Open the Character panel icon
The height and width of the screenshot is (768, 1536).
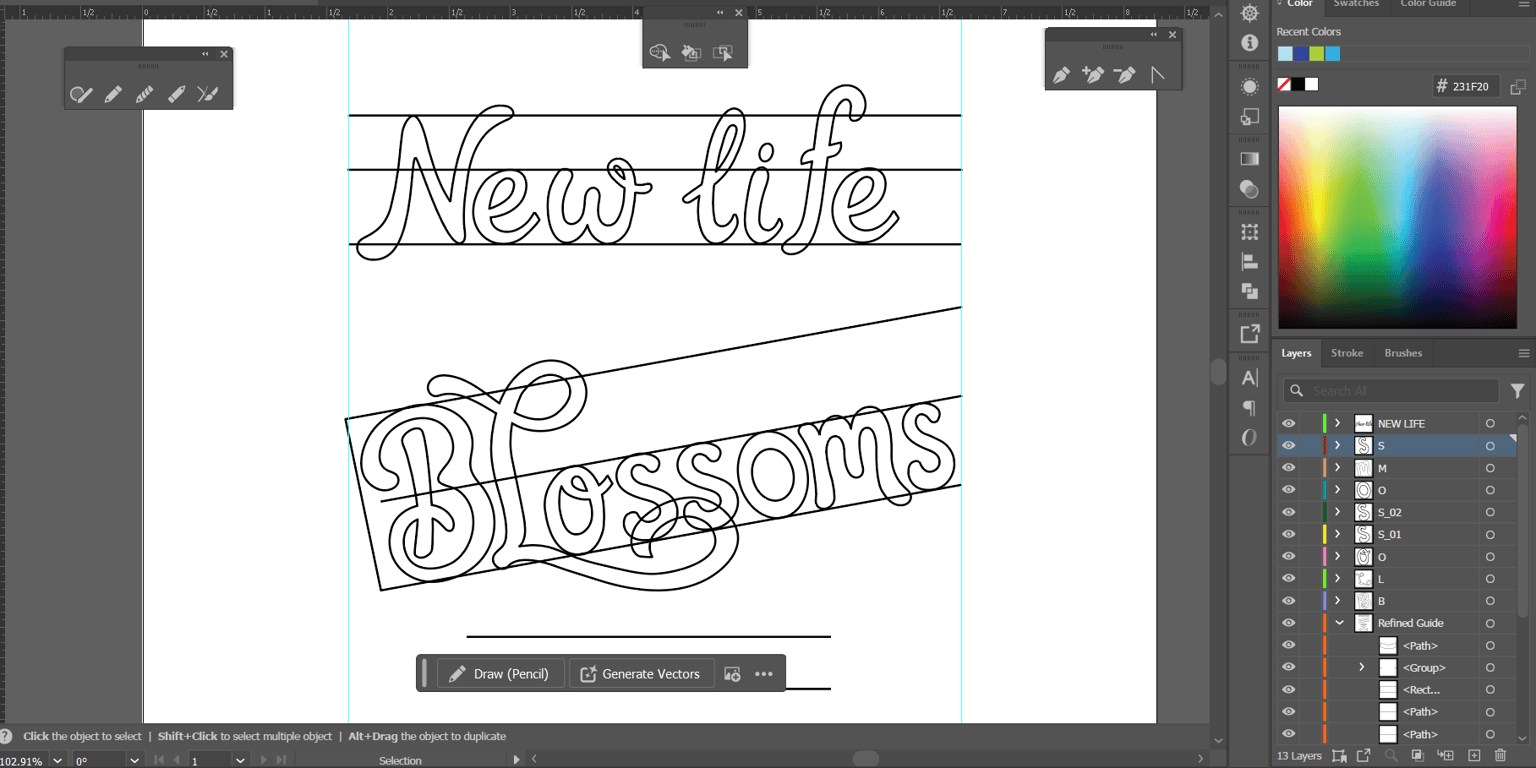[1249, 378]
